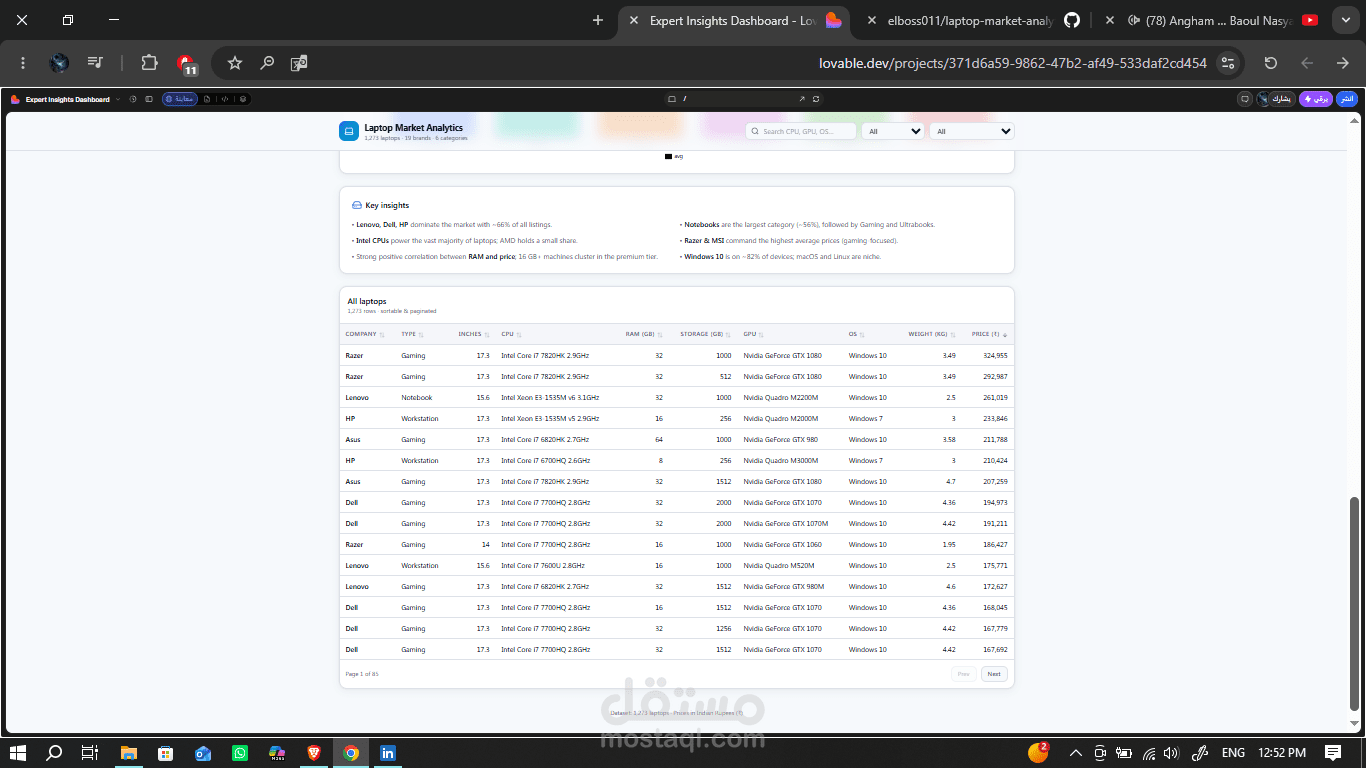Open LinkedIn from the taskbar

pyautogui.click(x=388, y=752)
